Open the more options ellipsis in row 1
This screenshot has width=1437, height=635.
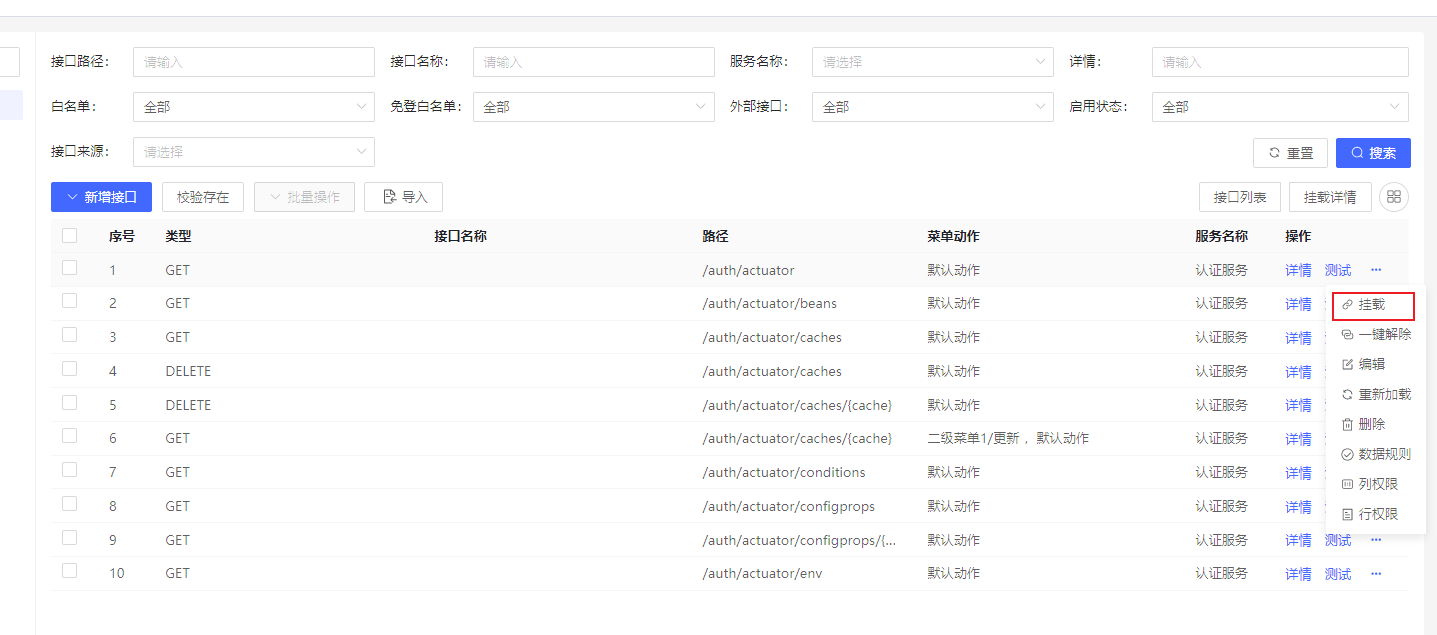click(1376, 270)
